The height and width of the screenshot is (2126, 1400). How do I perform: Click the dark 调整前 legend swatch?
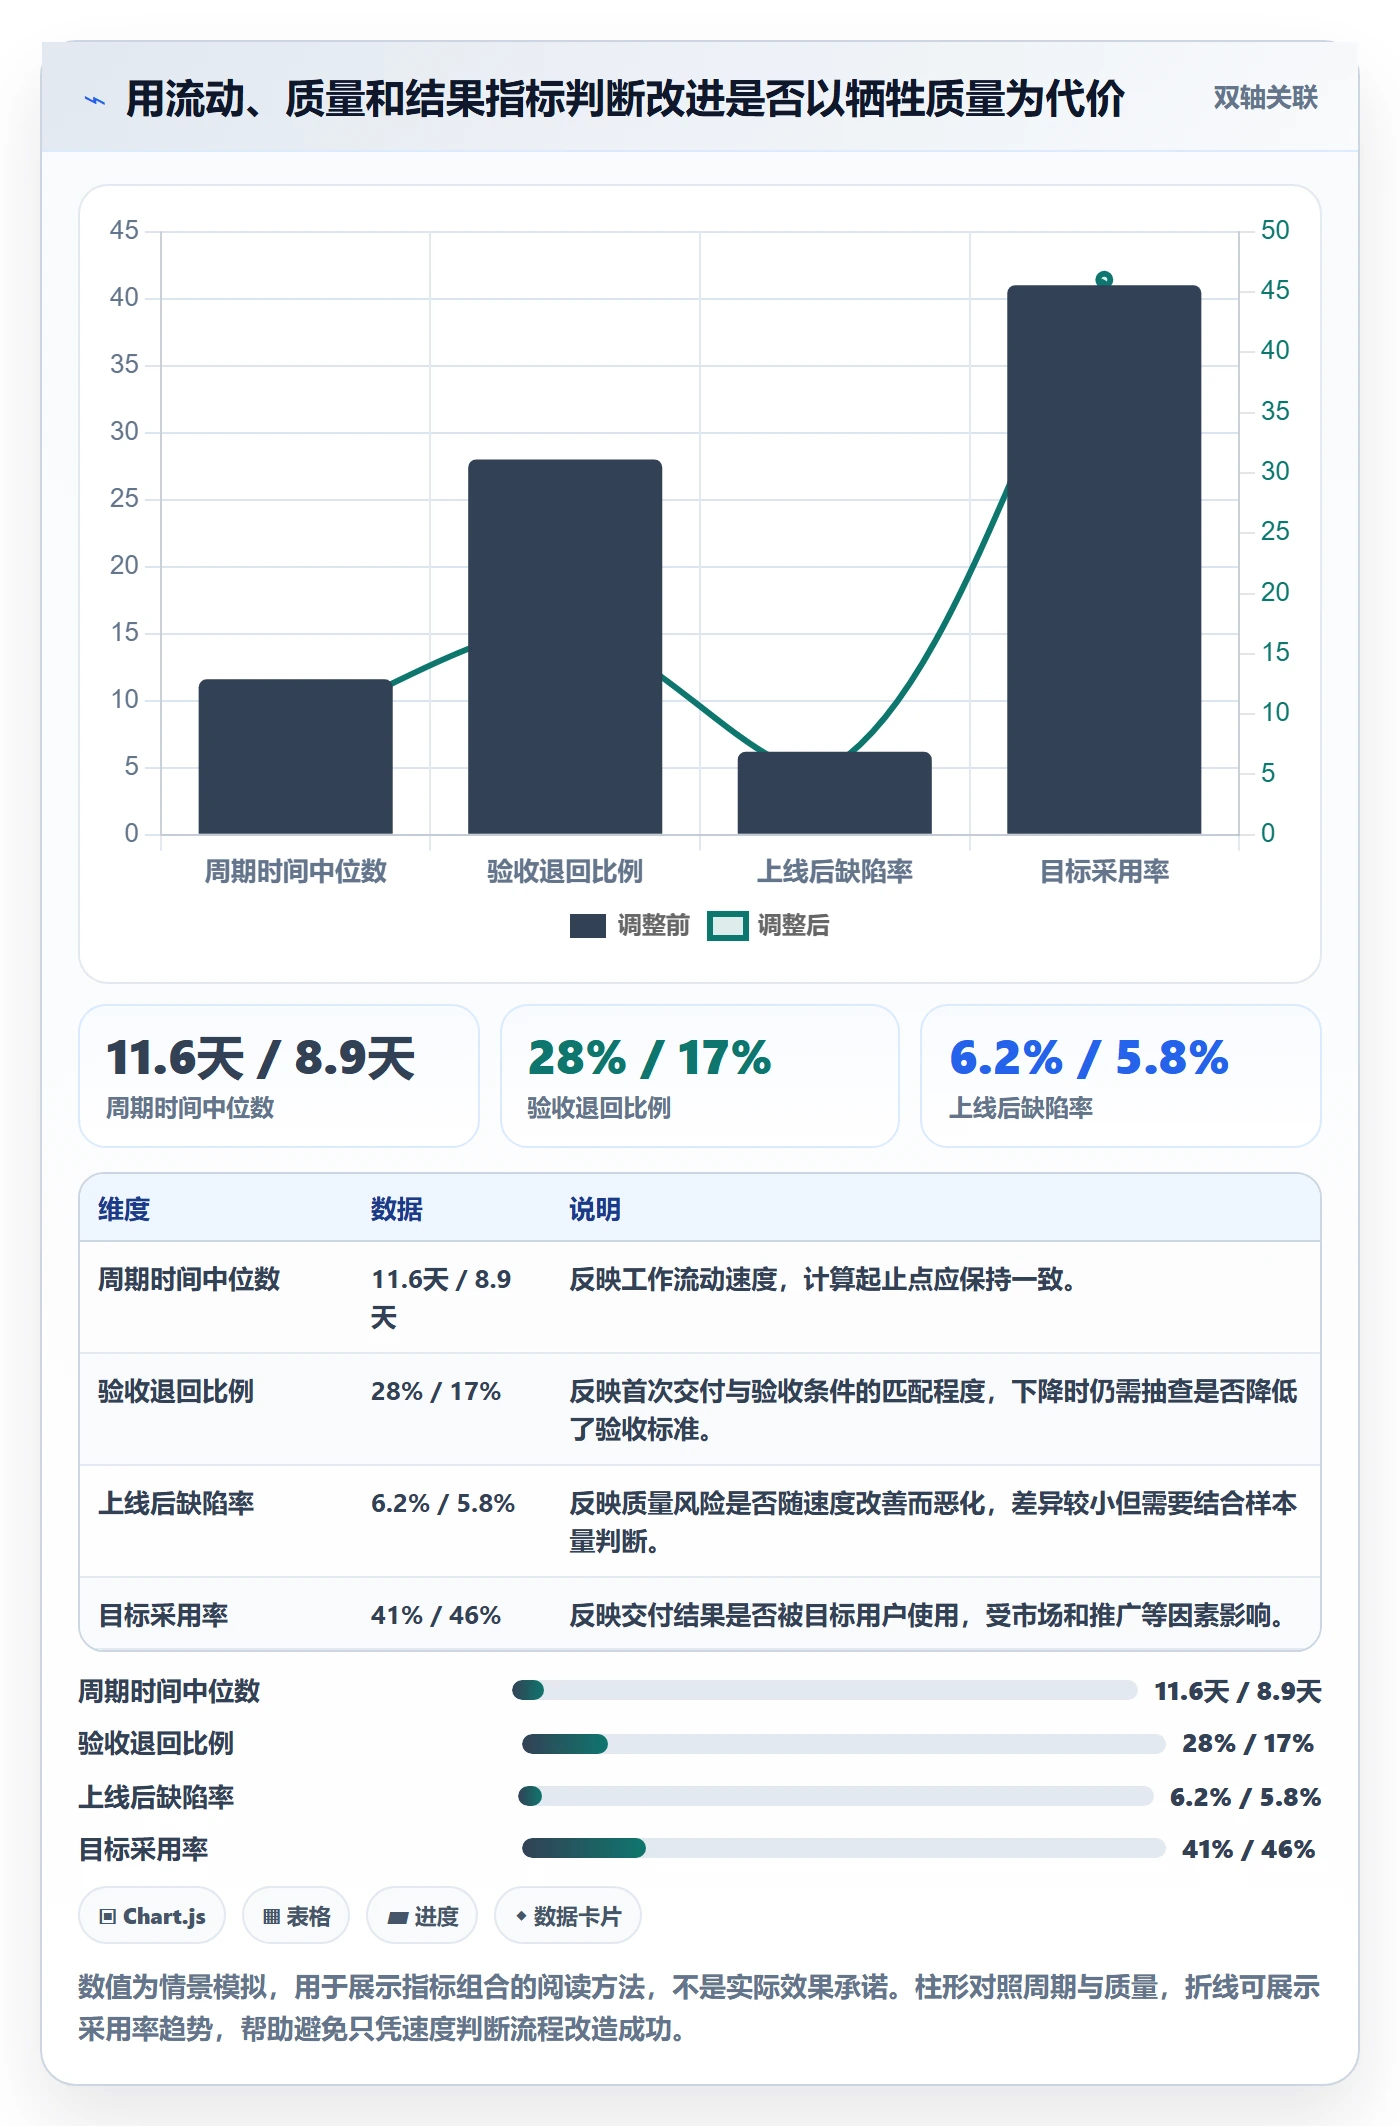(x=588, y=926)
